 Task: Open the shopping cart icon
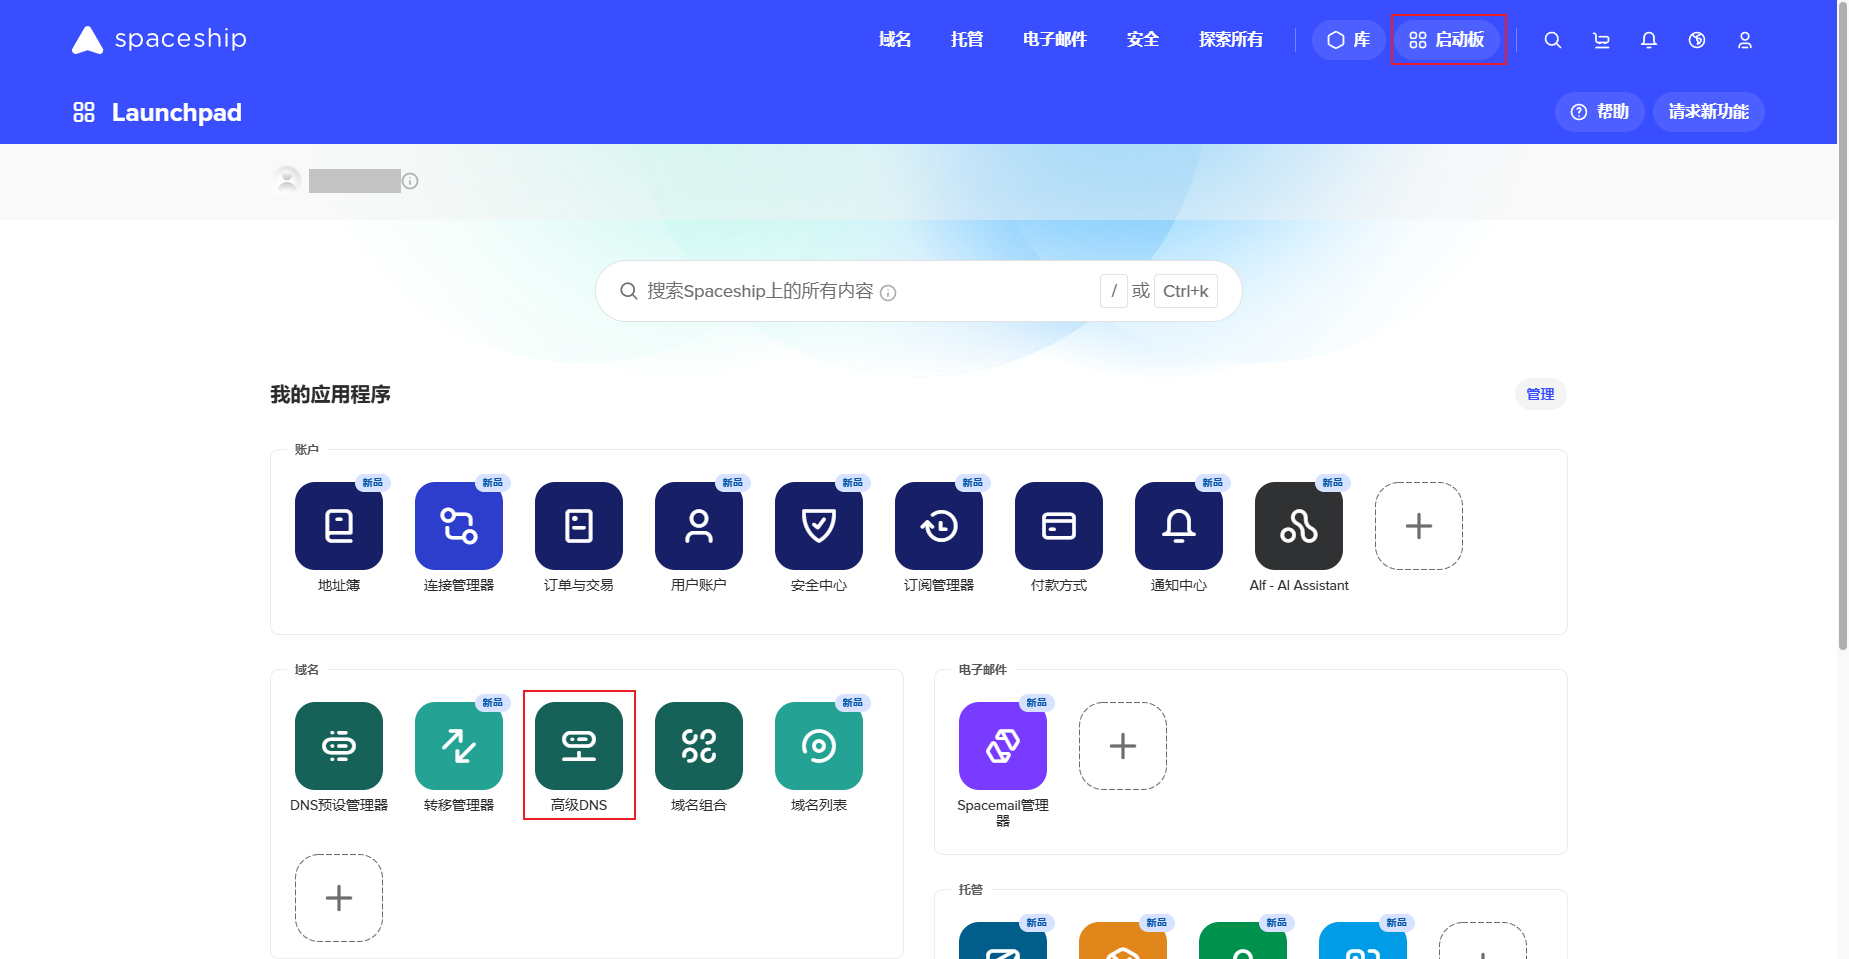pos(1601,40)
